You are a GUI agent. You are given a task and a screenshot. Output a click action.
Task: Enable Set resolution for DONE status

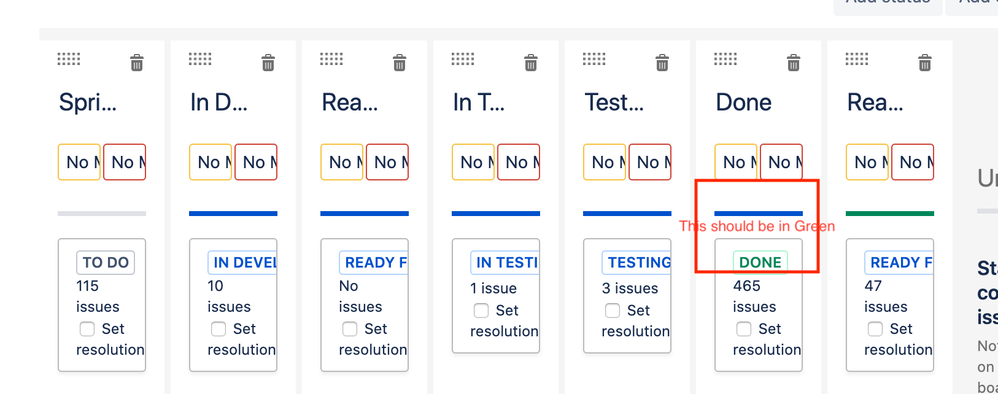pos(743,329)
